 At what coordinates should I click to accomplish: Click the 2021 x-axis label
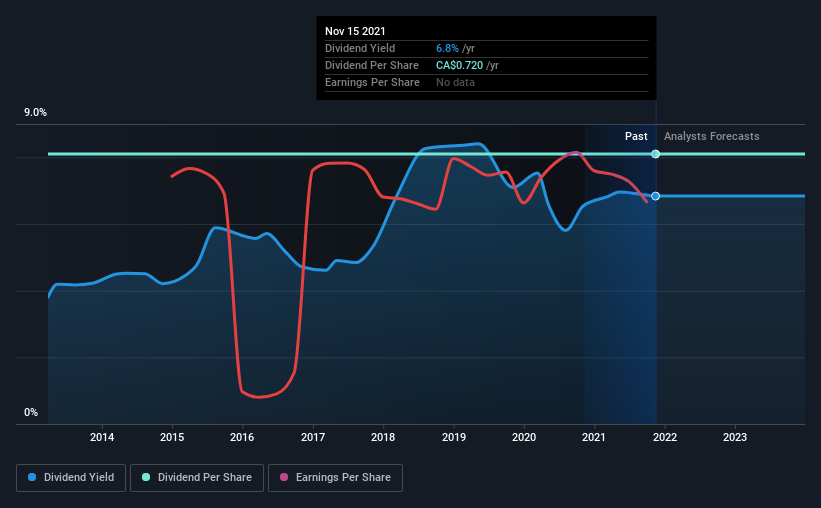click(x=594, y=437)
